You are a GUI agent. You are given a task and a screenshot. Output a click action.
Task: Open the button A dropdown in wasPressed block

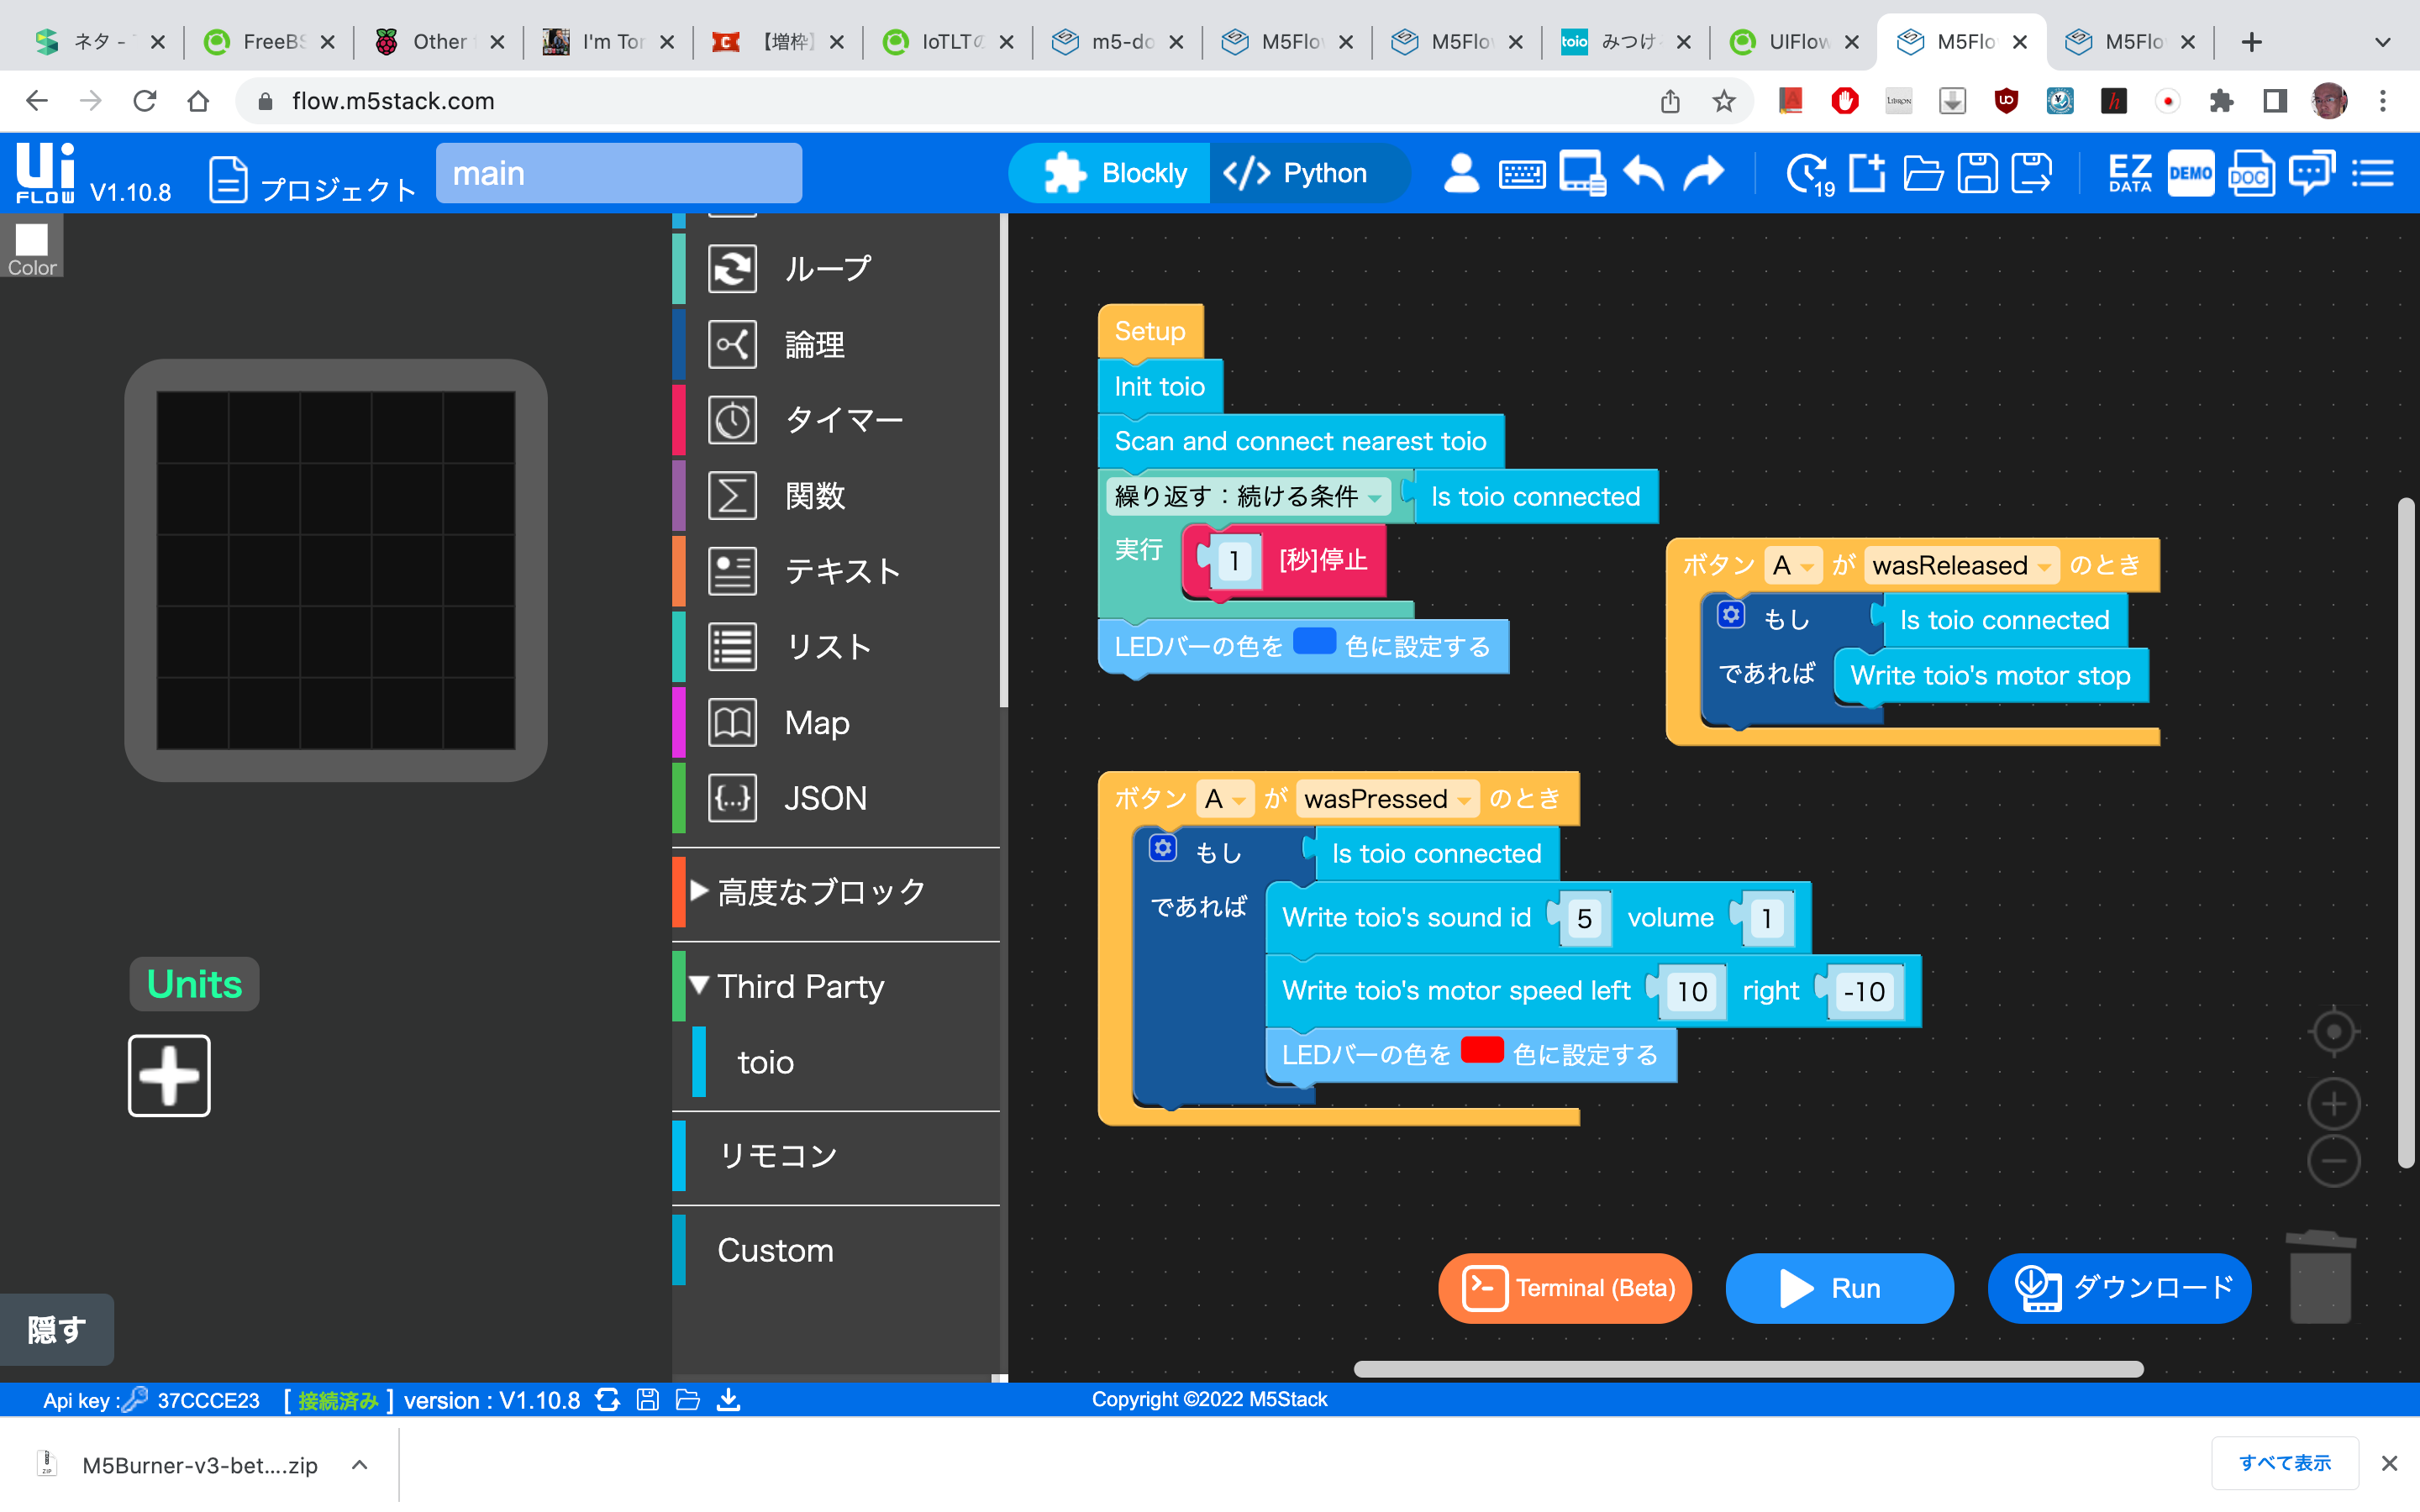click(1240, 798)
